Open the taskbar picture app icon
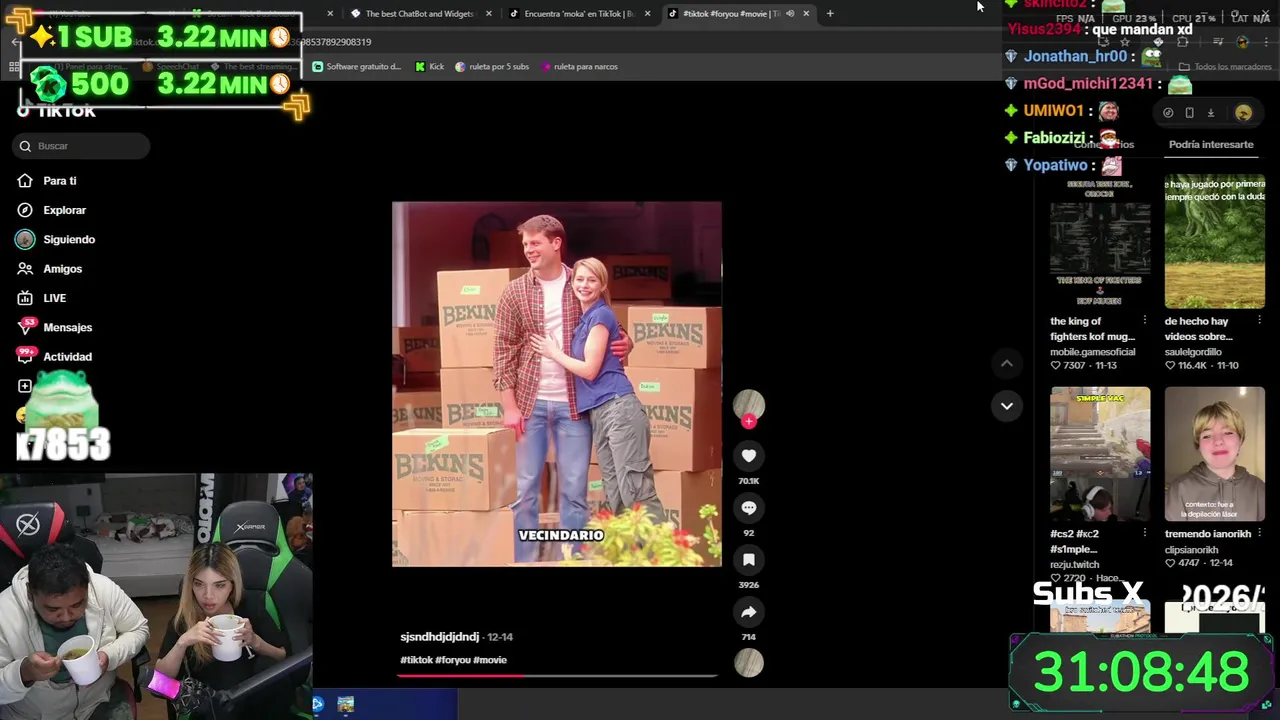1280x720 pixels. (x=345, y=704)
